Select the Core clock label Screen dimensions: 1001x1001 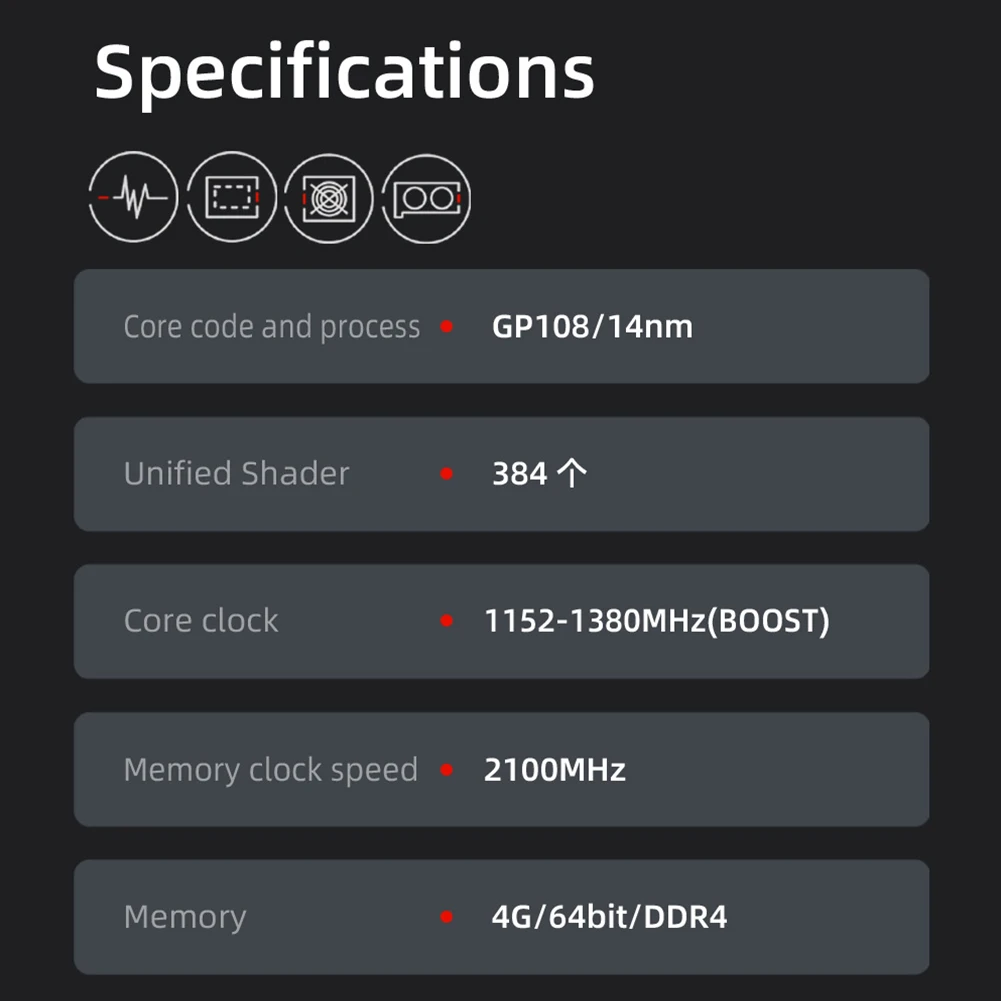point(201,621)
